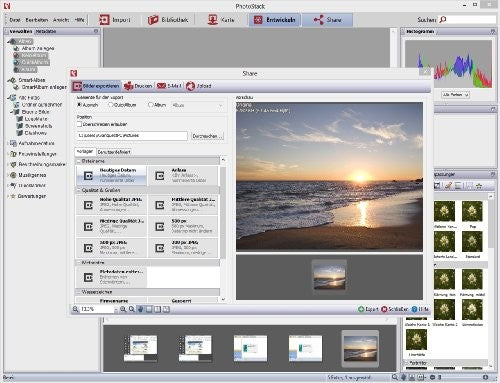Open the Bearbeiten menu
Viewport: 500px width, 383px height.
tap(37, 20)
